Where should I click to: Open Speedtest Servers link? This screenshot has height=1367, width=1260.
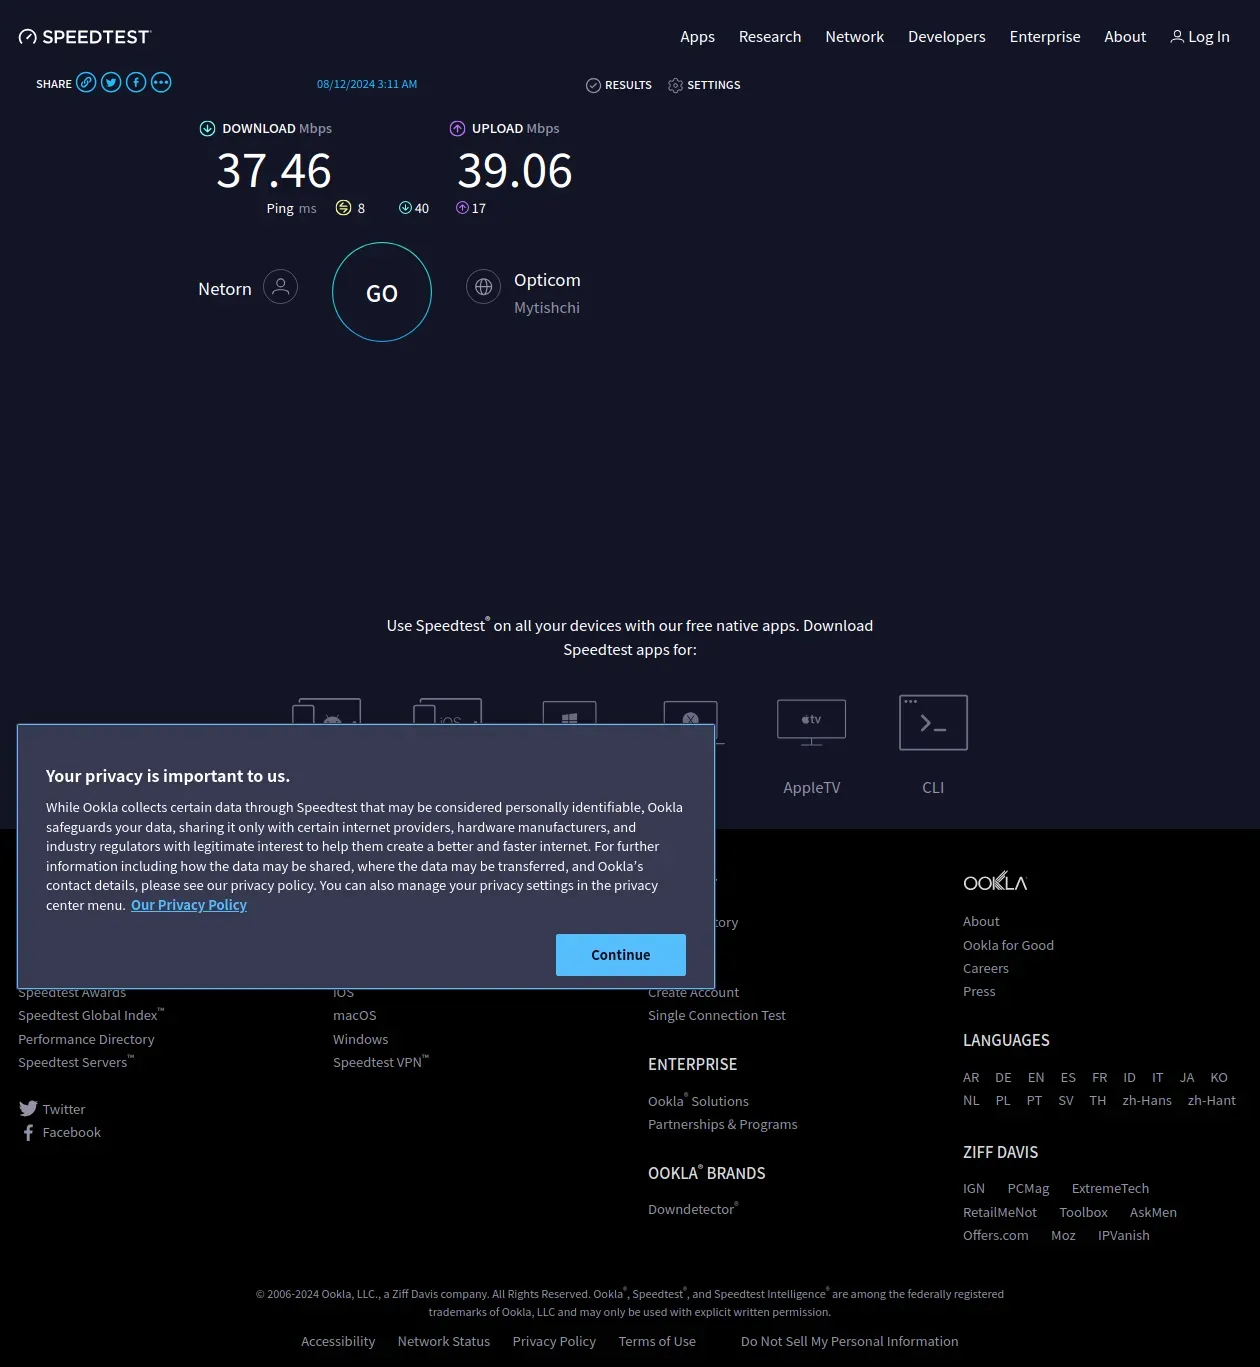click(76, 1062)
